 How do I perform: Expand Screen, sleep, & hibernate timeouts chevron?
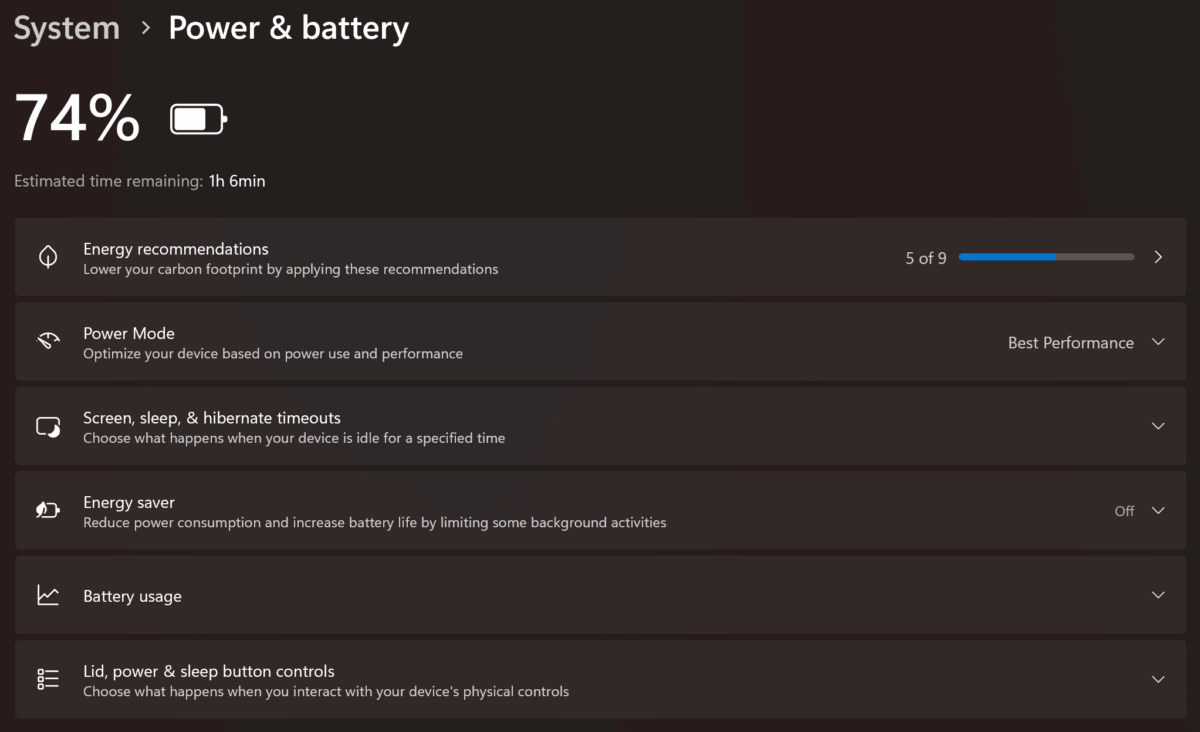1158,426
